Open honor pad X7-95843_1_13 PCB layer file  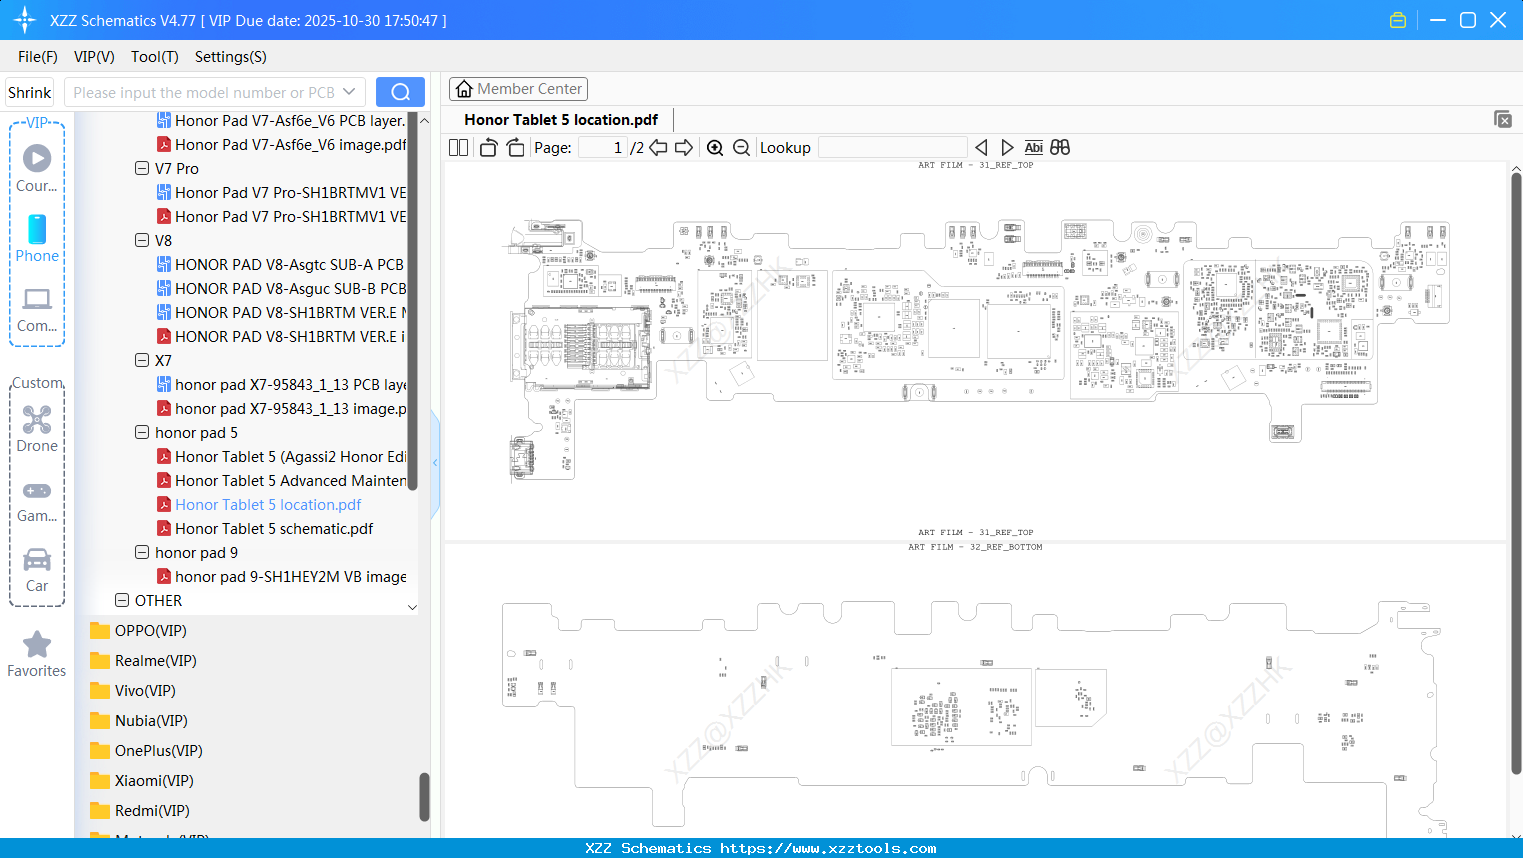click(x=282, y=384)
